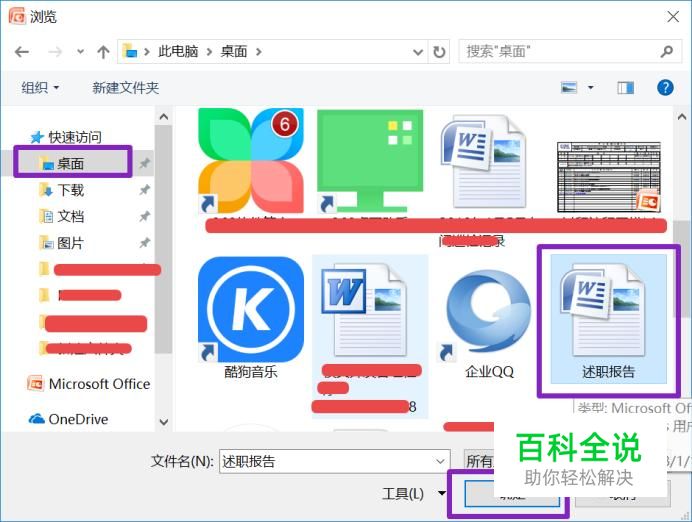Viewport: 692px width, 522px height.
Task: Click 此电脑 in the address path
Action: pos(178,52)
